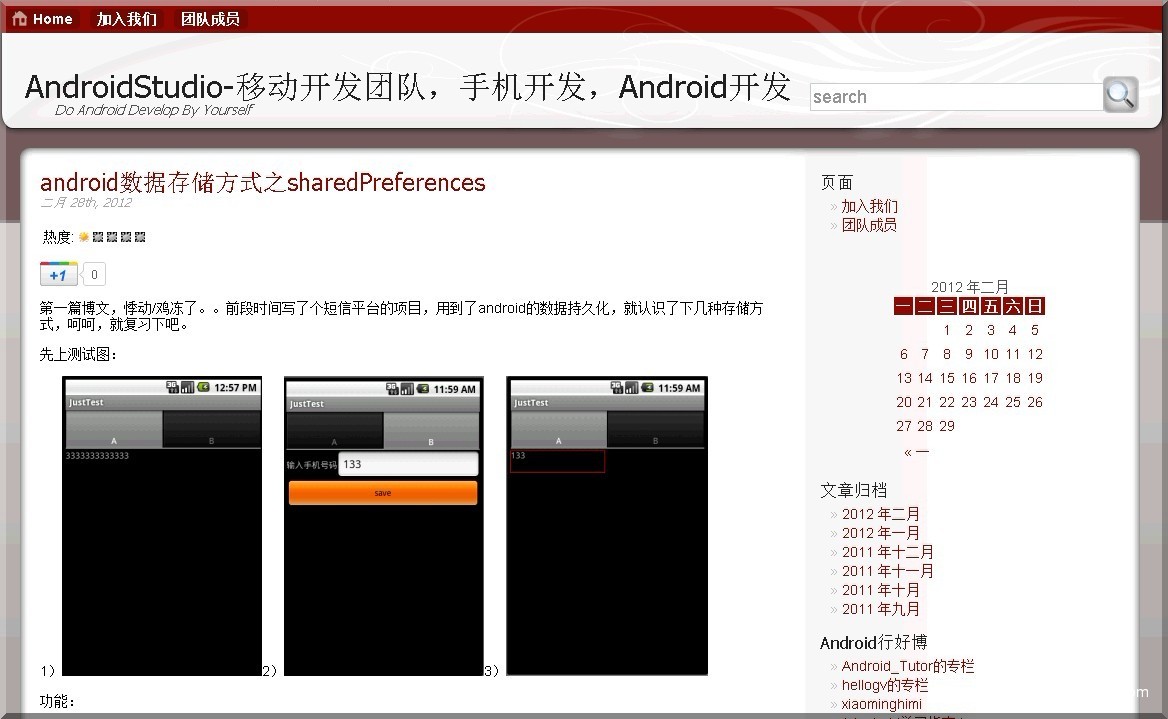Select calendar day 29
This screenshot has height=719, width=1168.
coord(947,426)
